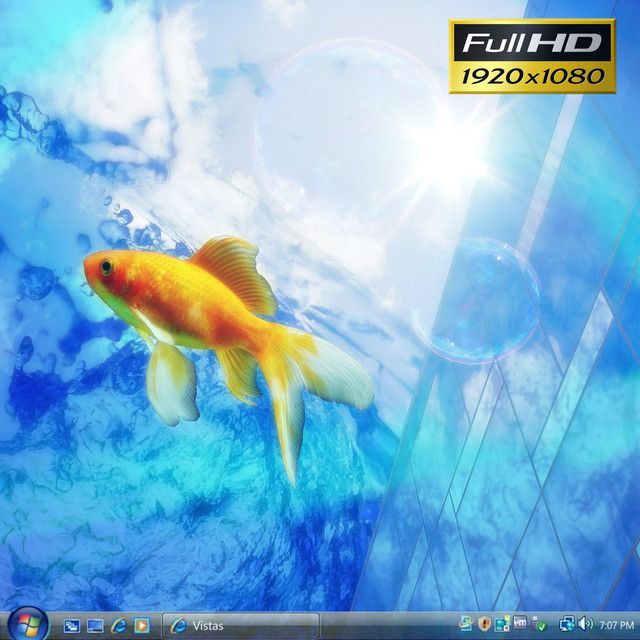Open the Windows Security alert shield icon
Screen dimensions: 640x640
[x=485, y=625]
